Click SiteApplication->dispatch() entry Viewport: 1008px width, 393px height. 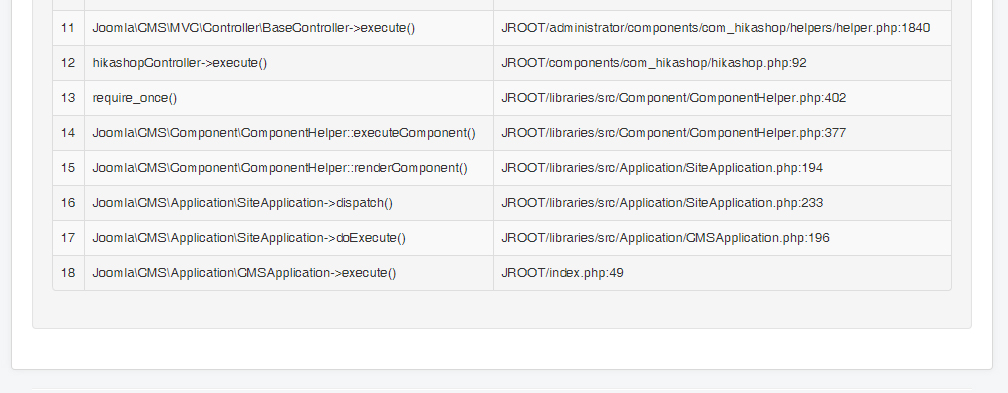pyautogui.click(x=243, y=203)
